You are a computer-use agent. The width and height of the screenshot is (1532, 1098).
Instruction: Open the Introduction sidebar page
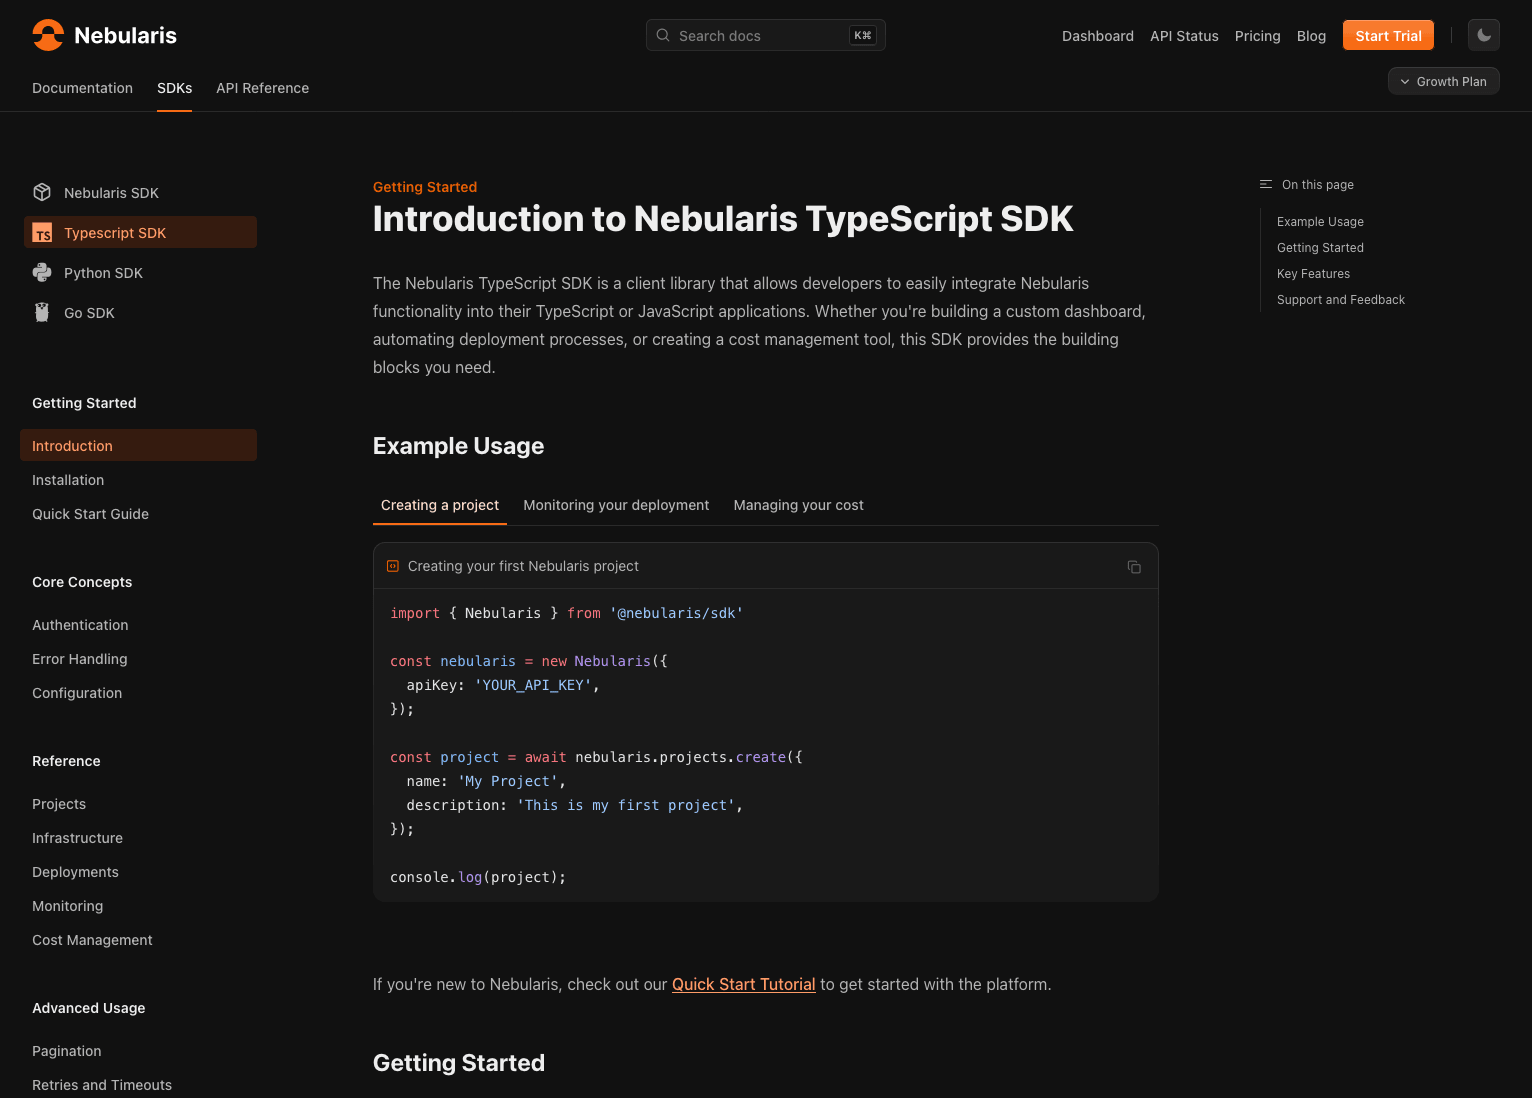tap(138, 445)
